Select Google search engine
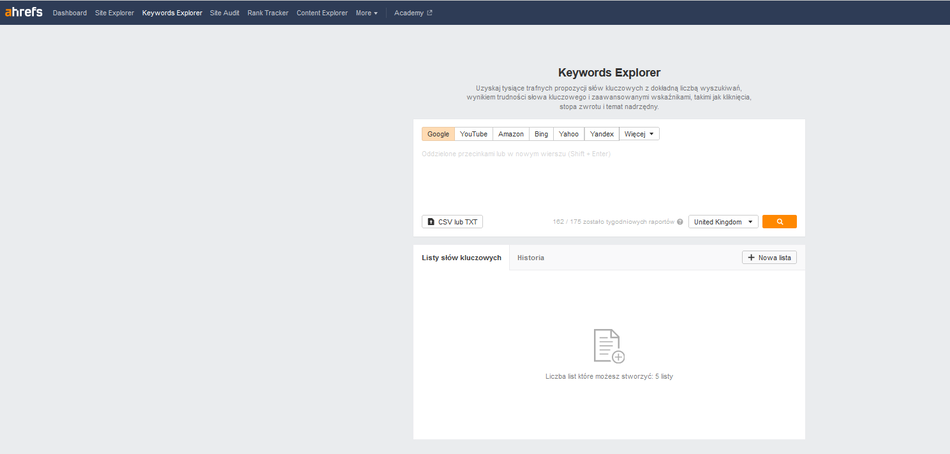The width and height of the screenshot is (950, 454). coord(438,134)
